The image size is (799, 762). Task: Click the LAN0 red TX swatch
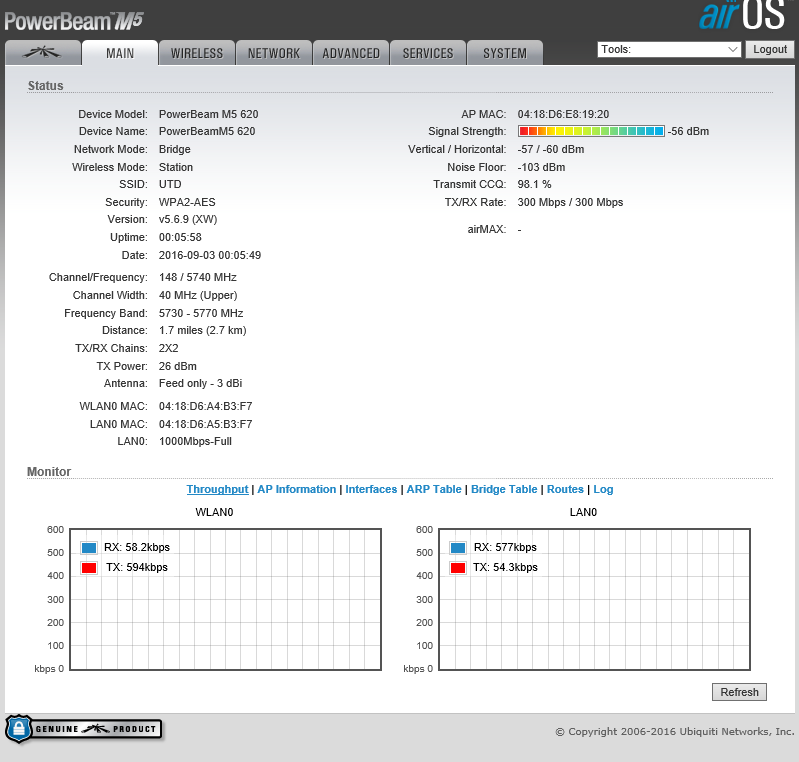(458, 568)
